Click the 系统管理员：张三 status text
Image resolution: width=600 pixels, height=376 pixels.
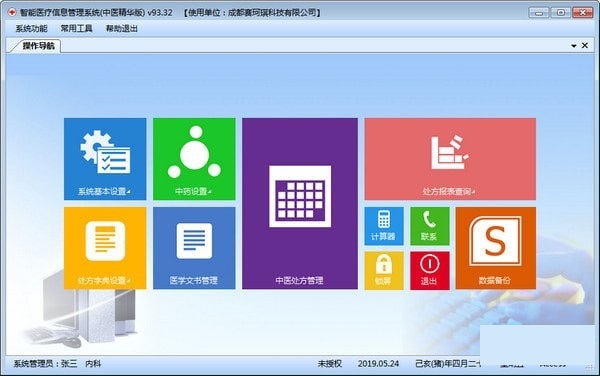(x=46, y=364)
